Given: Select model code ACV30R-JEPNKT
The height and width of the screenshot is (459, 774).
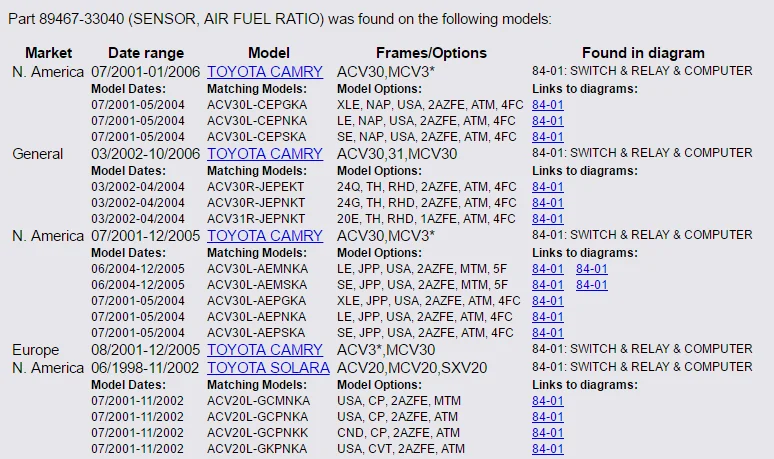Looking at the screenshot, I should click(x=256, y=203).
